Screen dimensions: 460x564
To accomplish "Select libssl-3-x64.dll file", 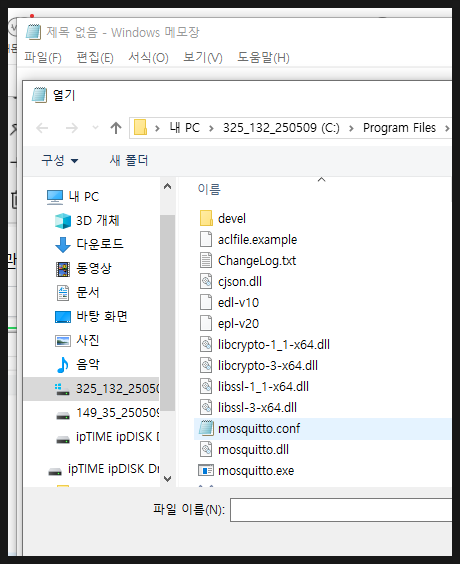I will pos(257,408).
